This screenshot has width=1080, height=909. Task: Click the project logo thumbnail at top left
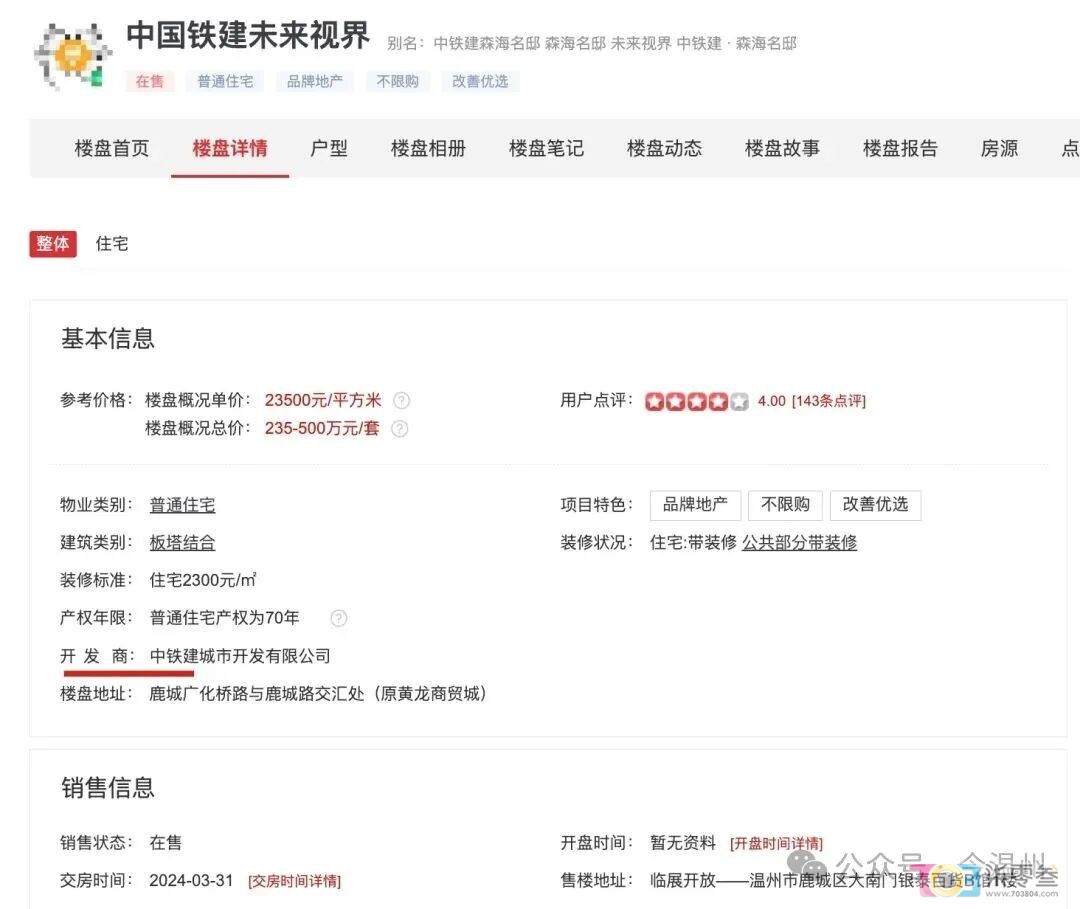(x=72, y=55)
